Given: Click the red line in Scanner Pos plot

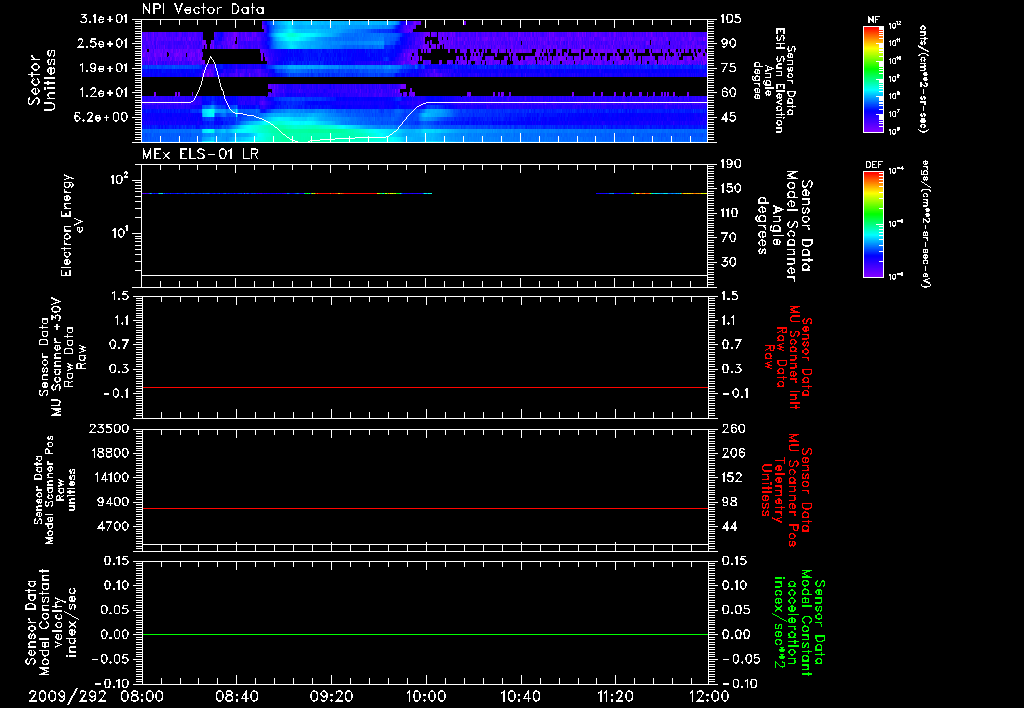Looking at the screenshot, I should (425, 509).
